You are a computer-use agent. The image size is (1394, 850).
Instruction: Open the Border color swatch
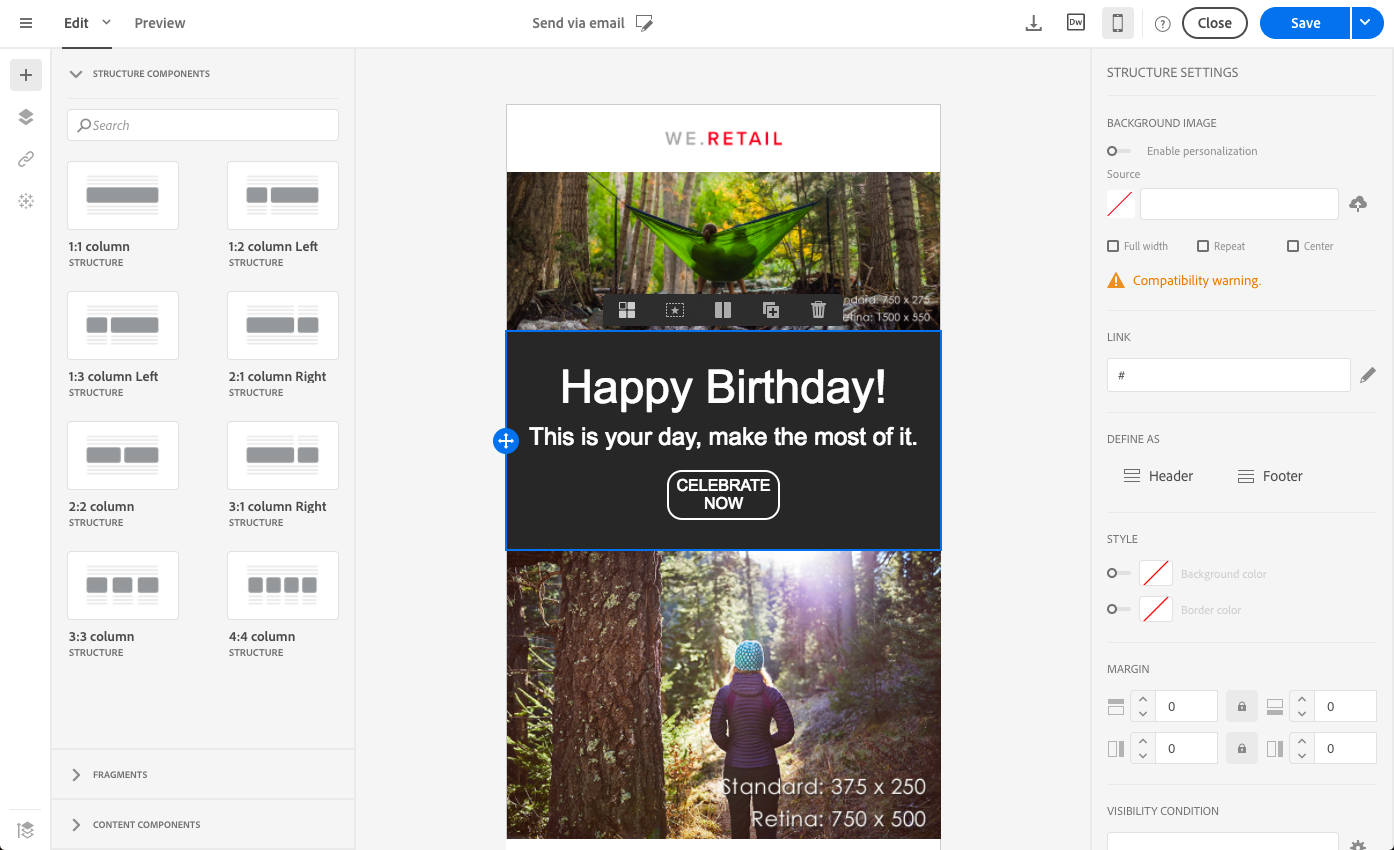point(1156,609)
